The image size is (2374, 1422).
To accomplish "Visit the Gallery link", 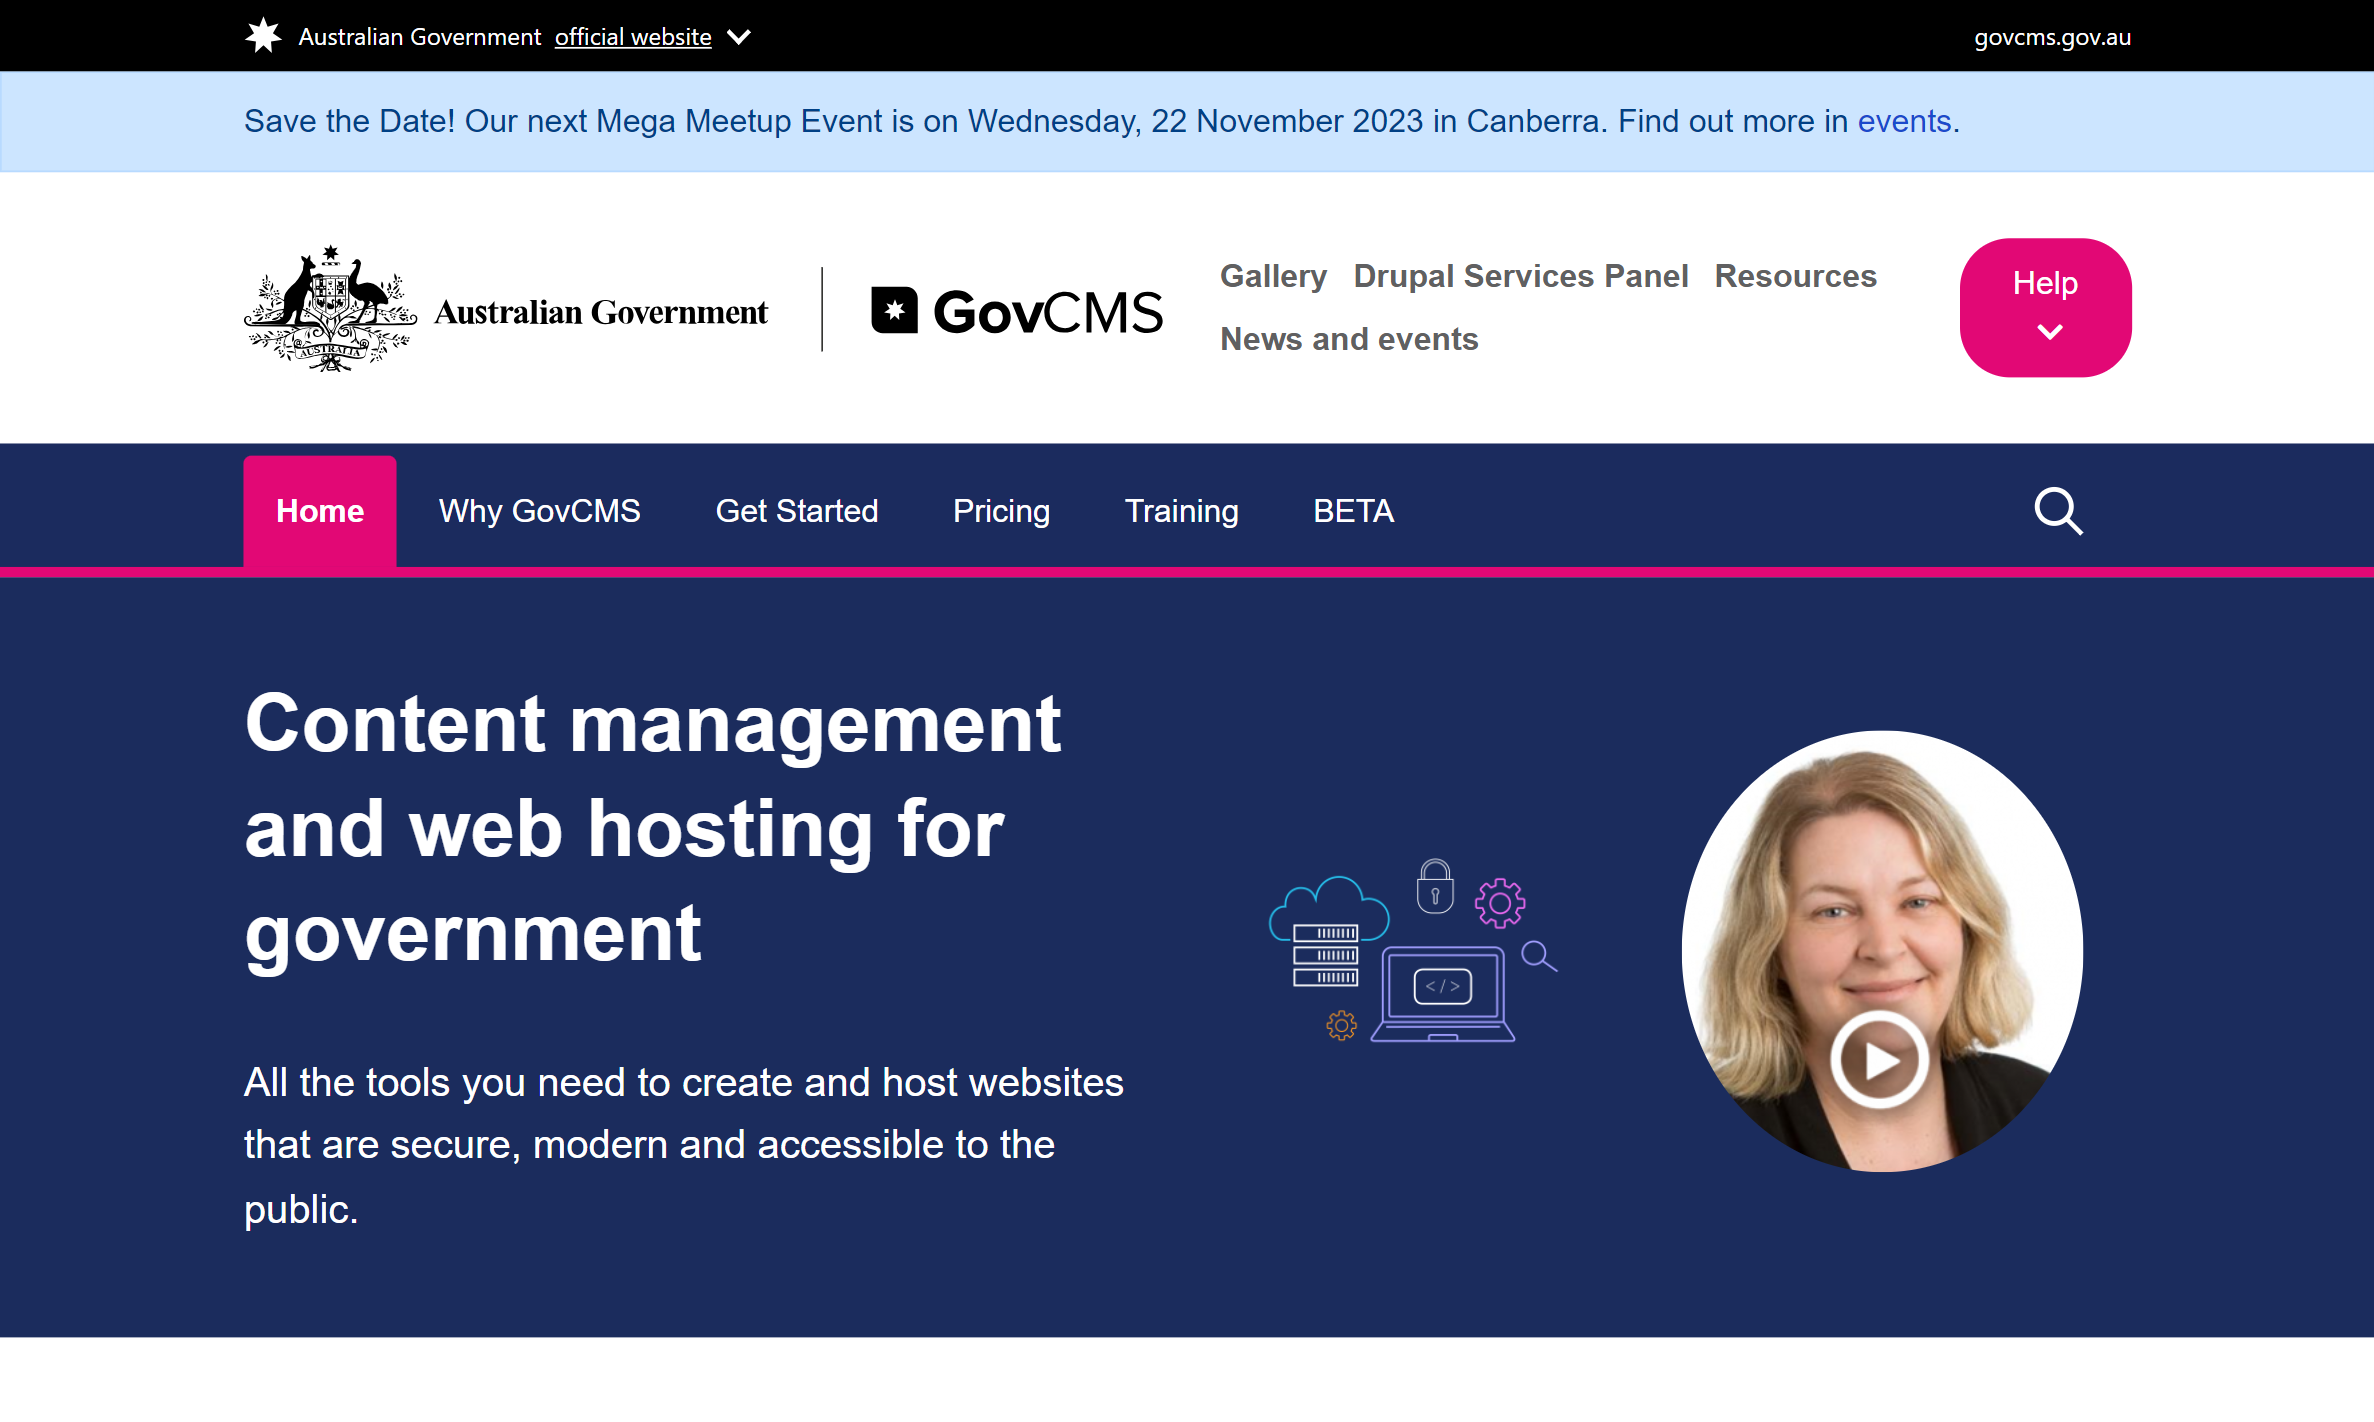I will point(1273,276).
